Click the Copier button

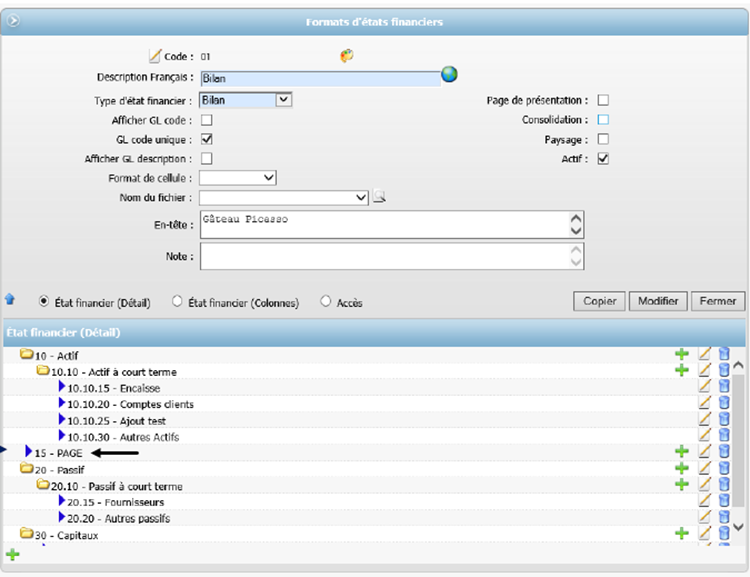[x=599, y=301]
